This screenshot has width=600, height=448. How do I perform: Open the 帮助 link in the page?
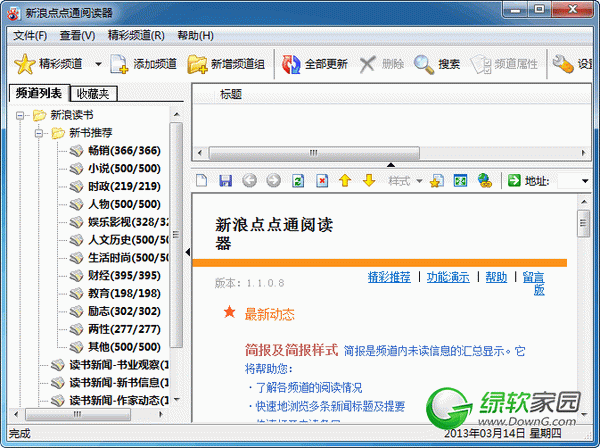click(496, 277)
